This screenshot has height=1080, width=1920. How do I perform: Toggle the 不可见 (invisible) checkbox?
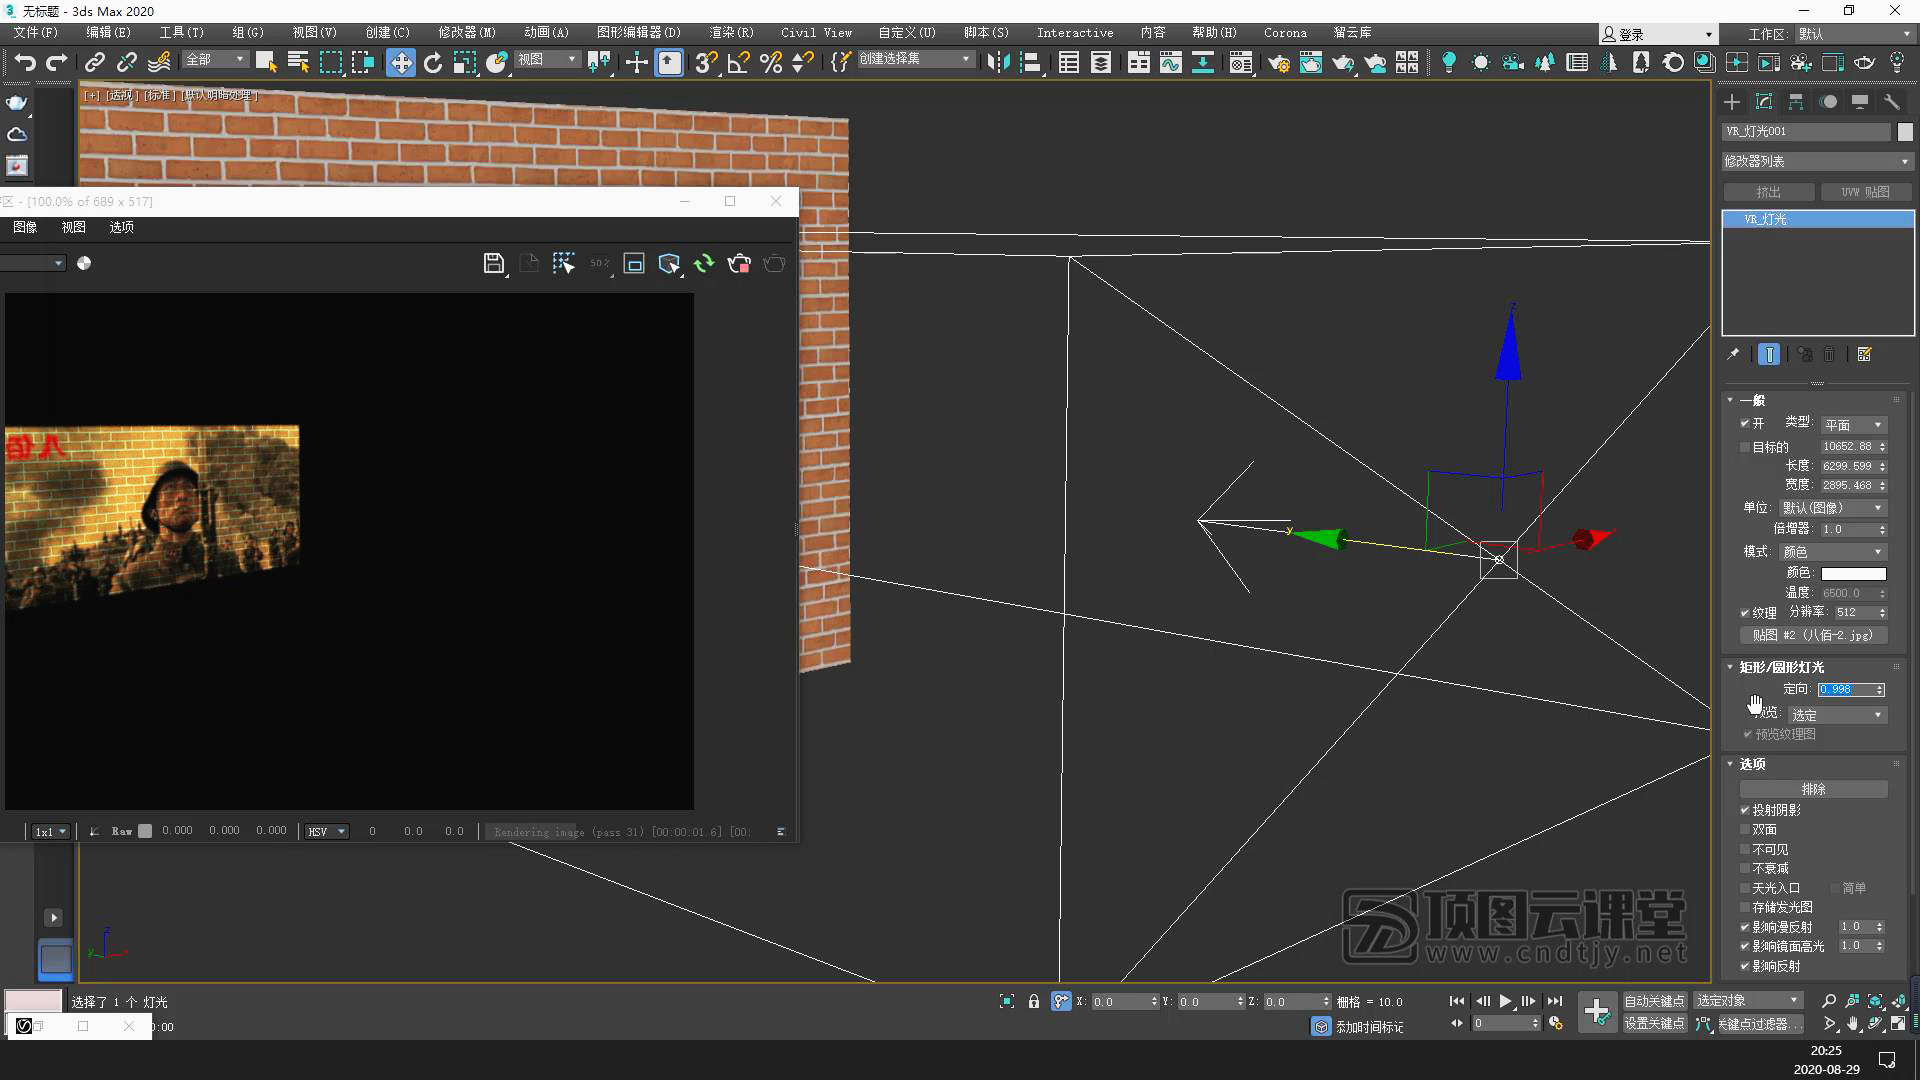pyautogui.click(x=1745, y=849)
